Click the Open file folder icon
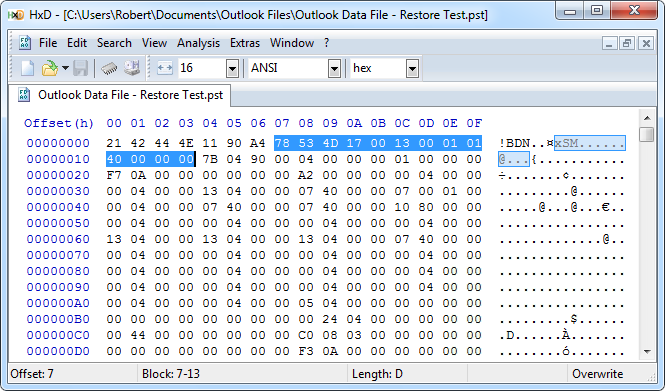 50,68
